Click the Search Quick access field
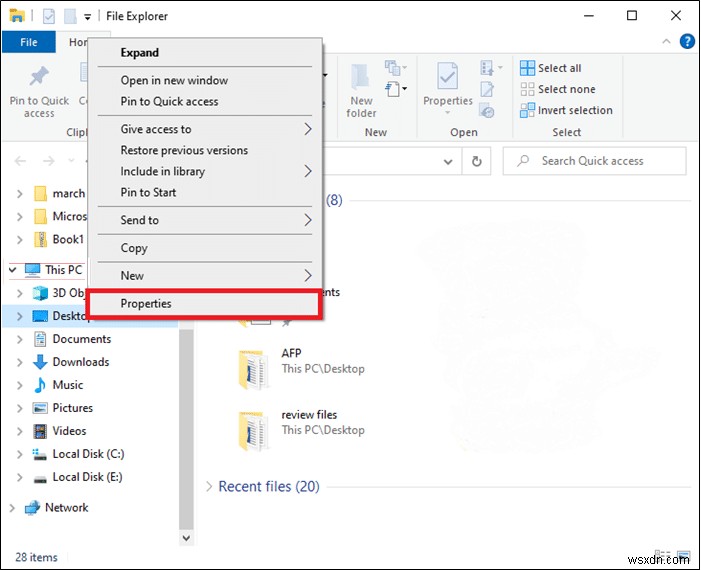 (x=594, y=161)
